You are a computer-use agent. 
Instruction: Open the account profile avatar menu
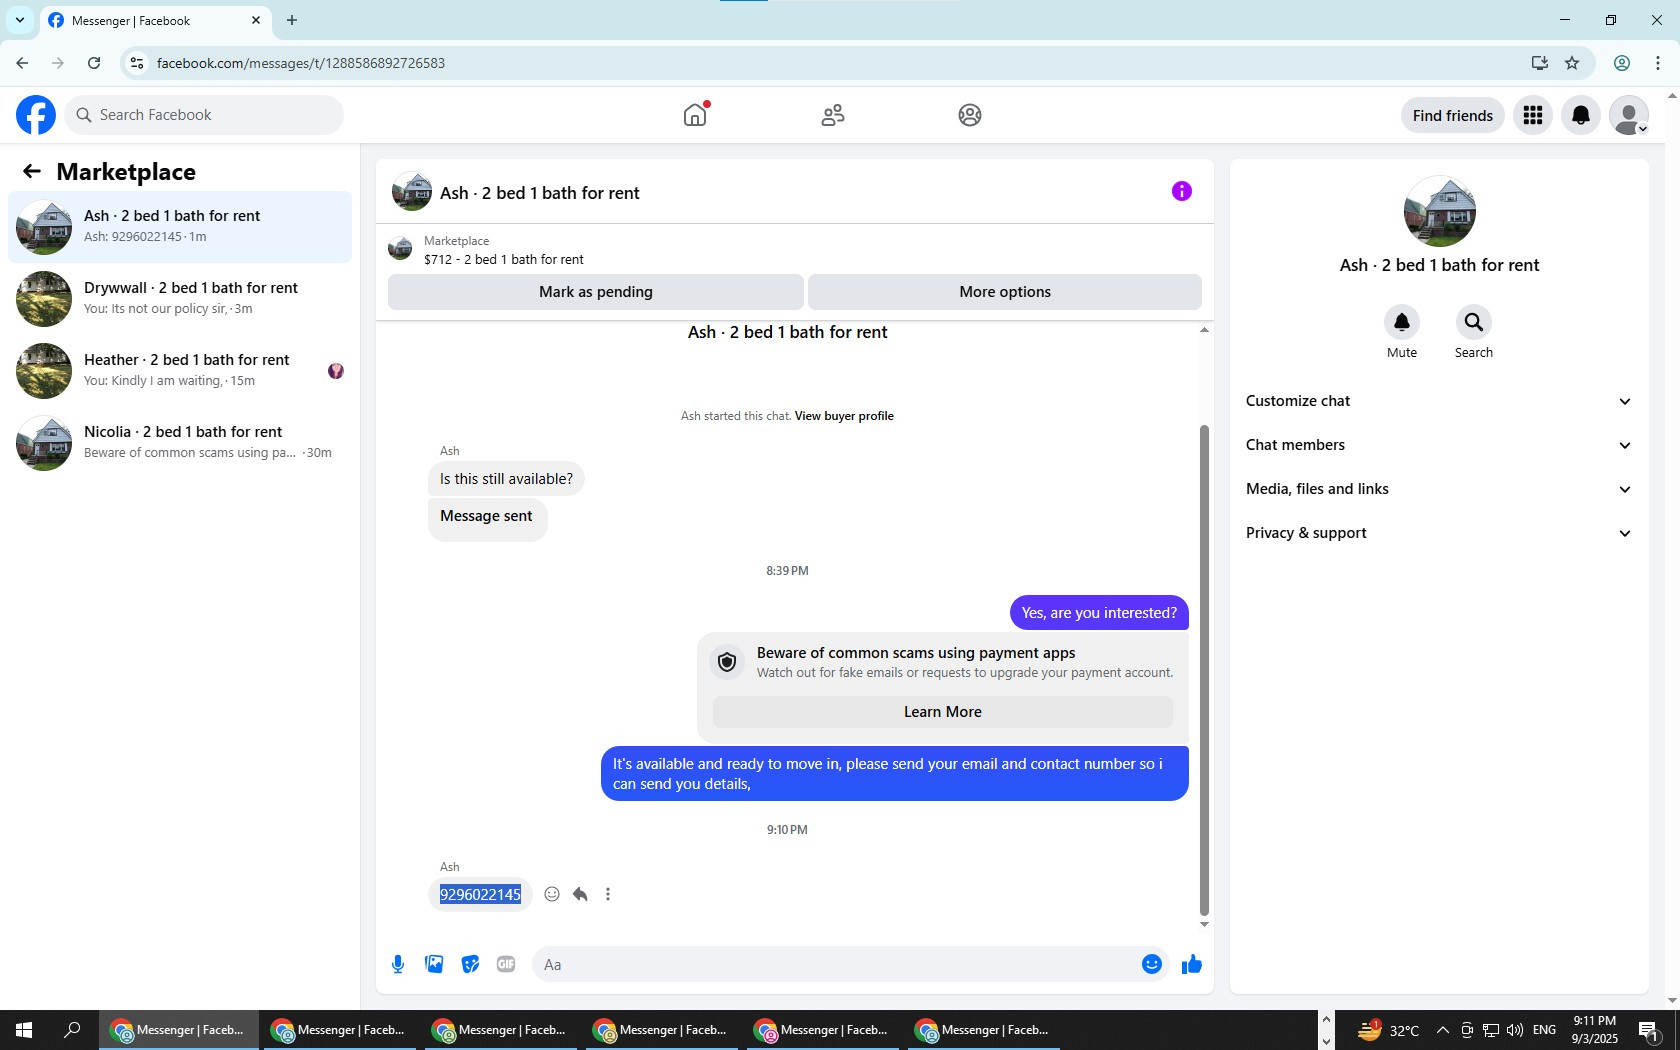[1629, 115]
